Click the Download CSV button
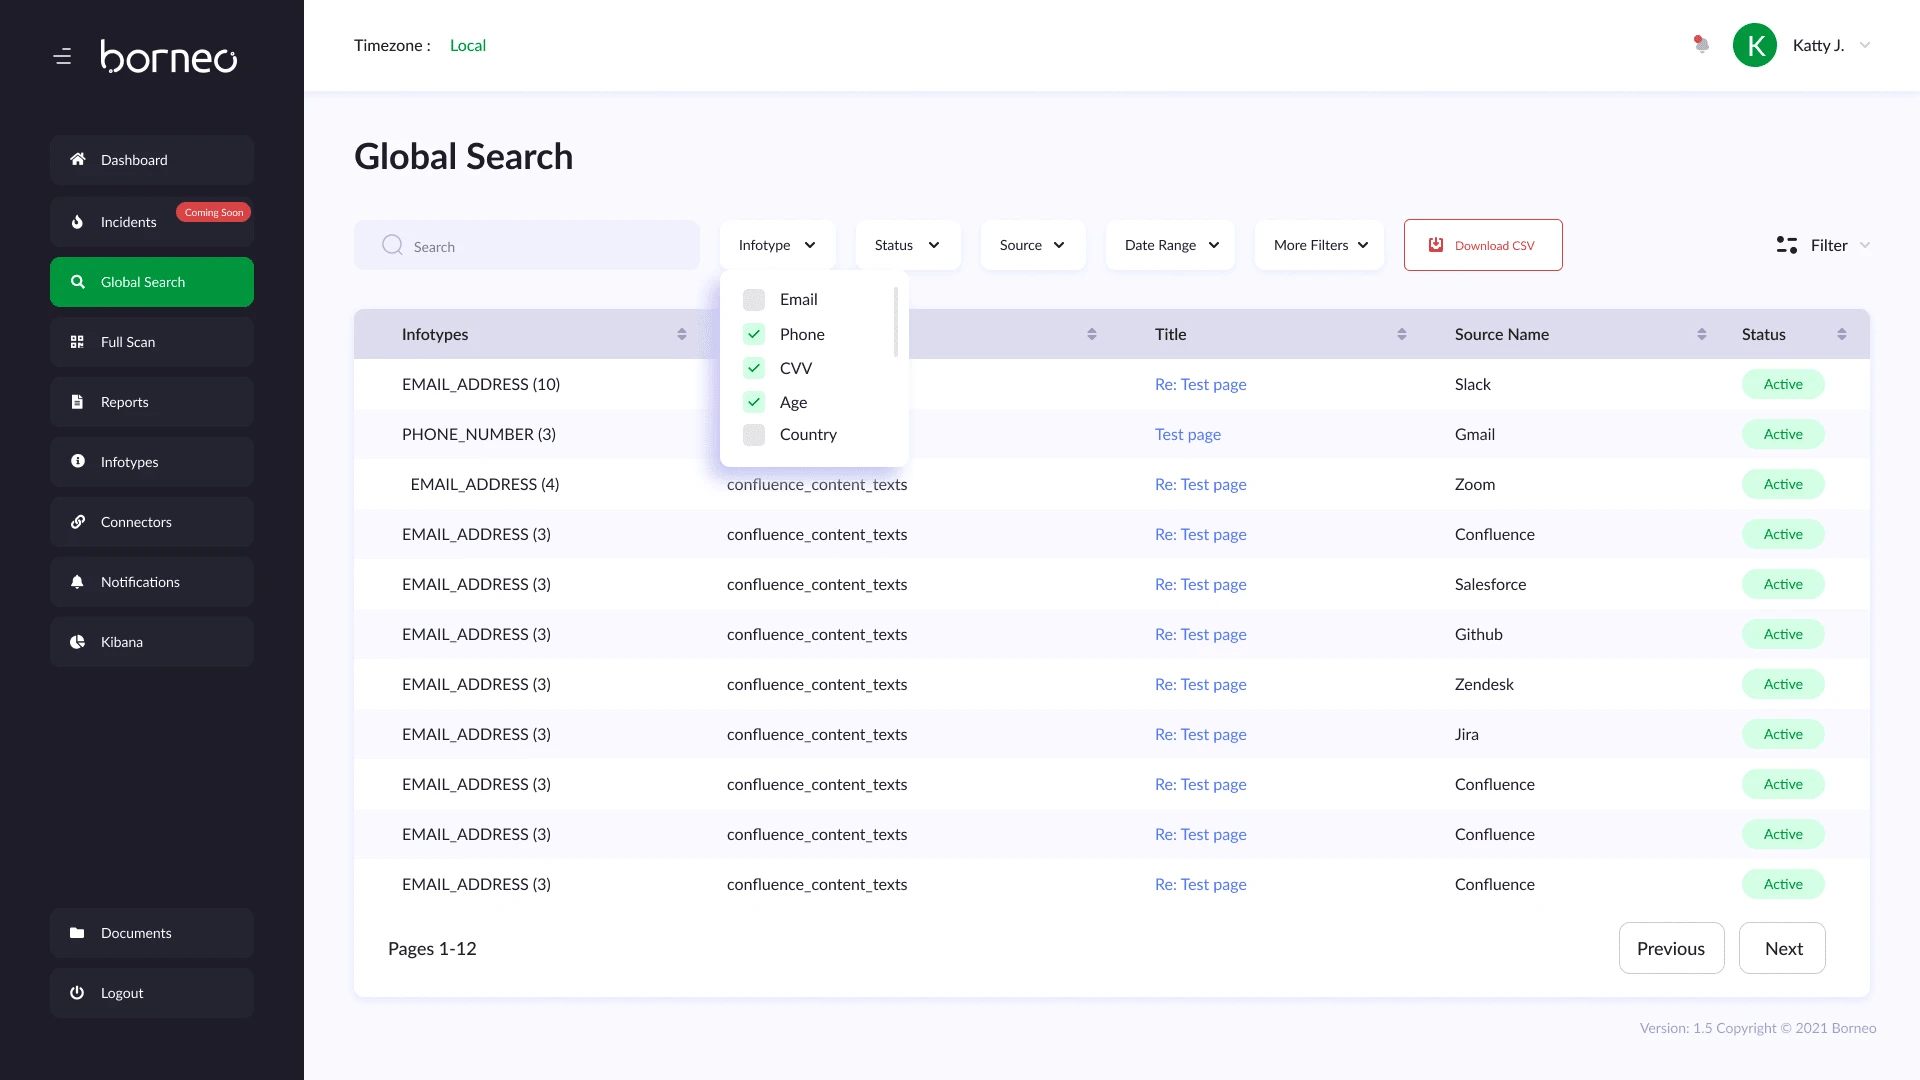The width and height of the screenshot is (1920, 1080). coord(1483,245)
